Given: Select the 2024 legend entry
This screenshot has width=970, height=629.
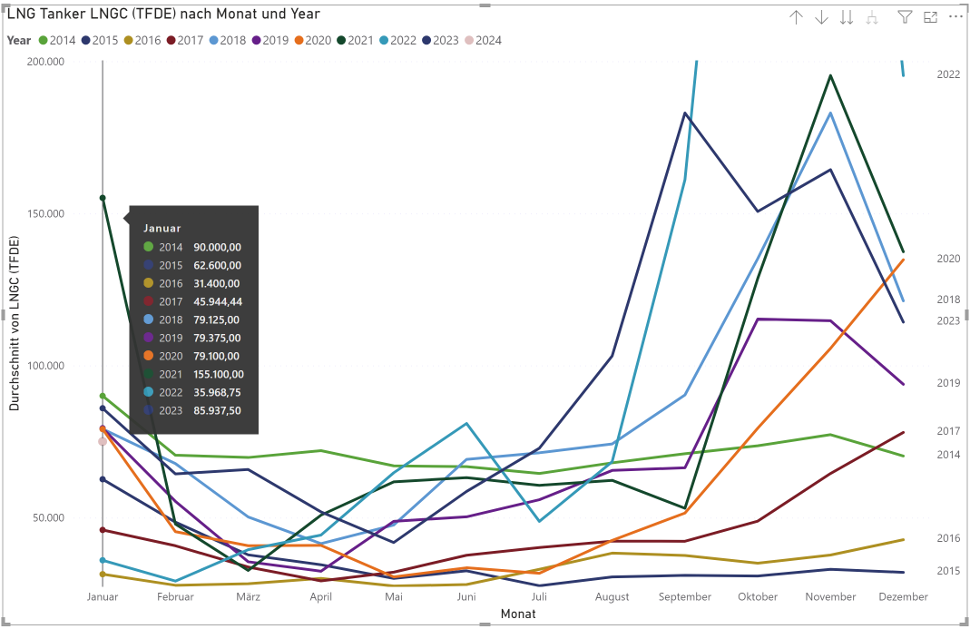Looking at the screenshot, I should click(x=488, y=41).
